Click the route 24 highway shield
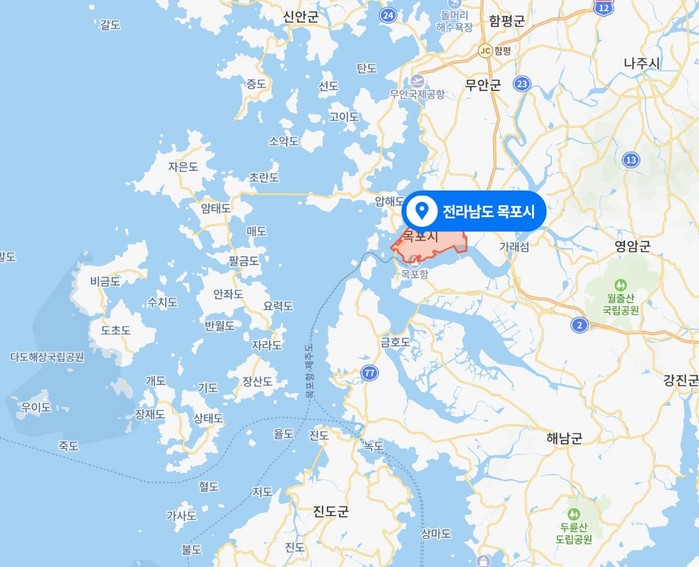Viewport: 699px width, 567px height. [x=388, y=16]
